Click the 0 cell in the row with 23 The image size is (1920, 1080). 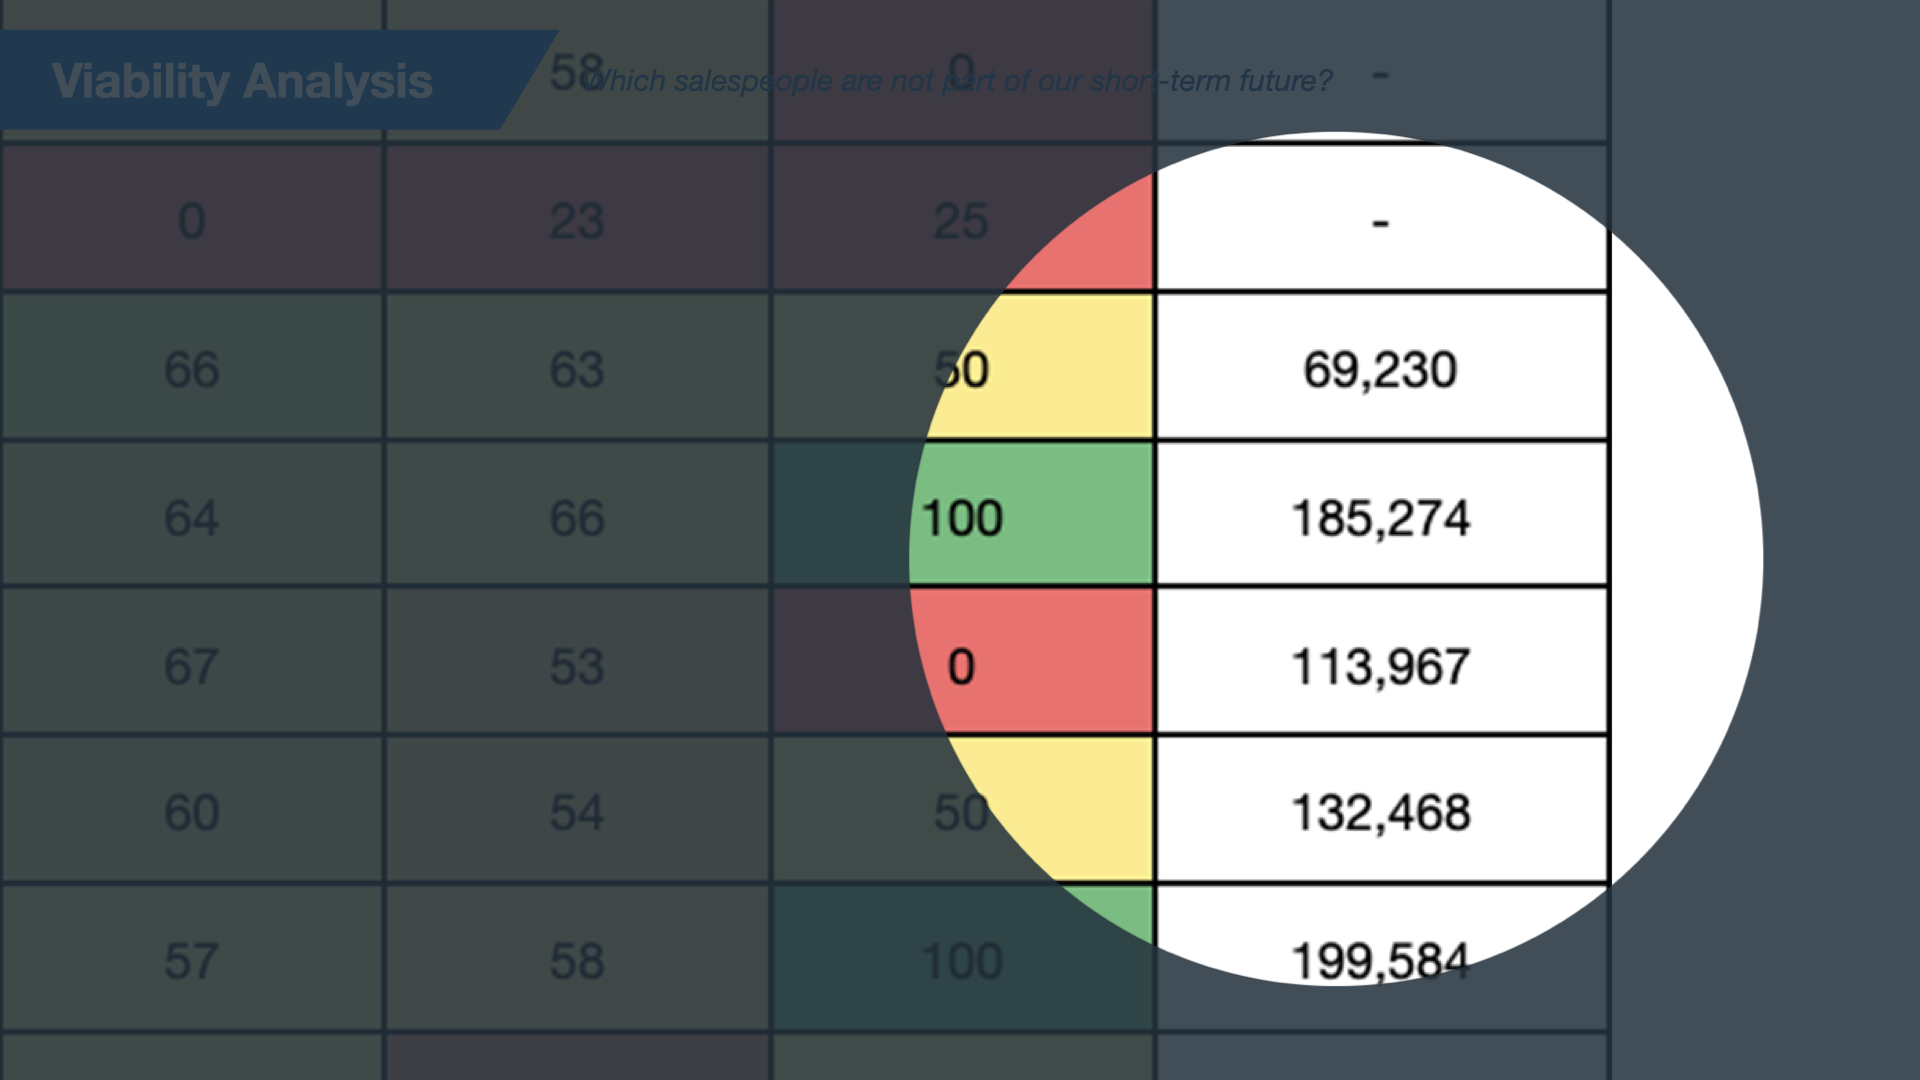pyautogui.click(x=191, y=219)
